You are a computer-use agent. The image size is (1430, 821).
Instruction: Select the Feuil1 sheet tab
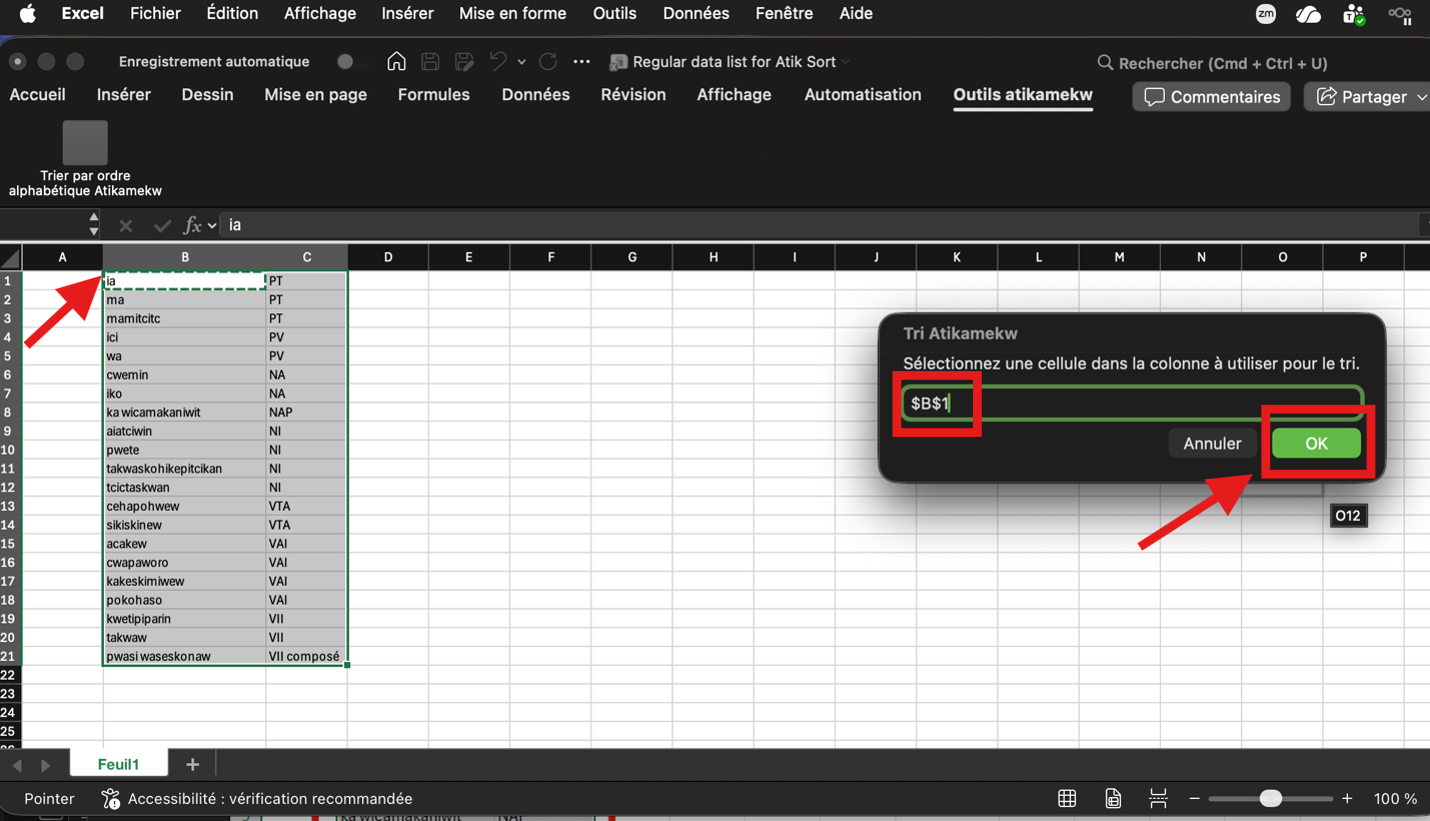click(119, 765)
